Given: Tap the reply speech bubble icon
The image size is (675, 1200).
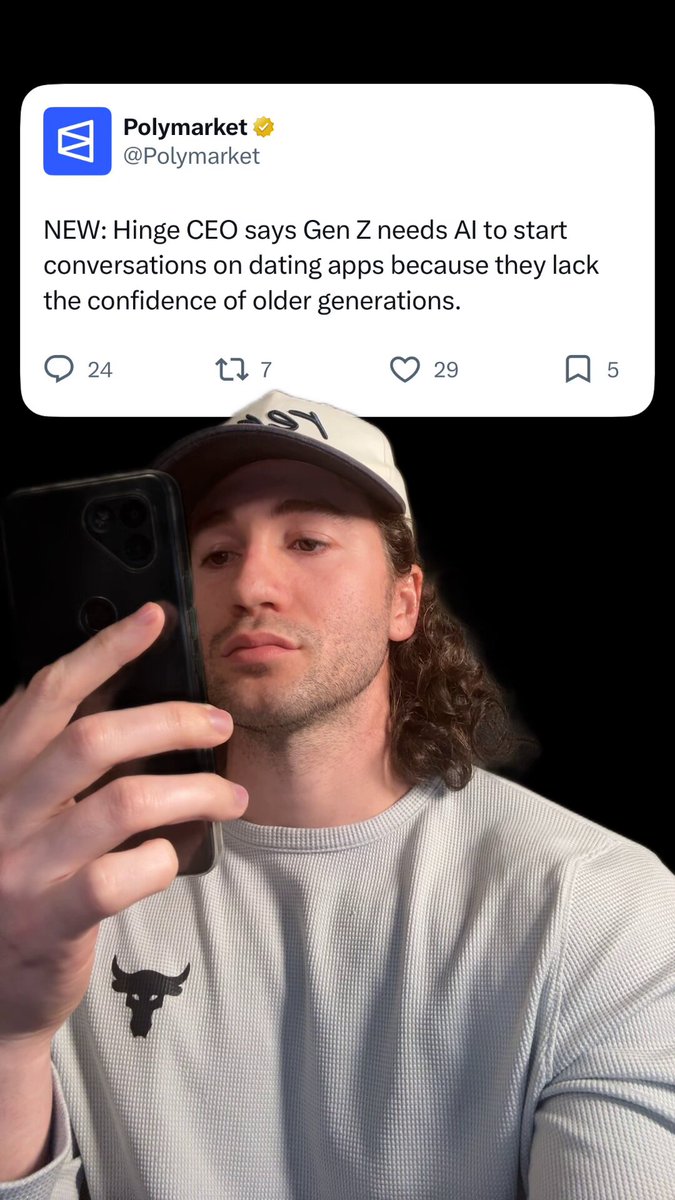Looking at the screenshot, I should tap(59, 369).
